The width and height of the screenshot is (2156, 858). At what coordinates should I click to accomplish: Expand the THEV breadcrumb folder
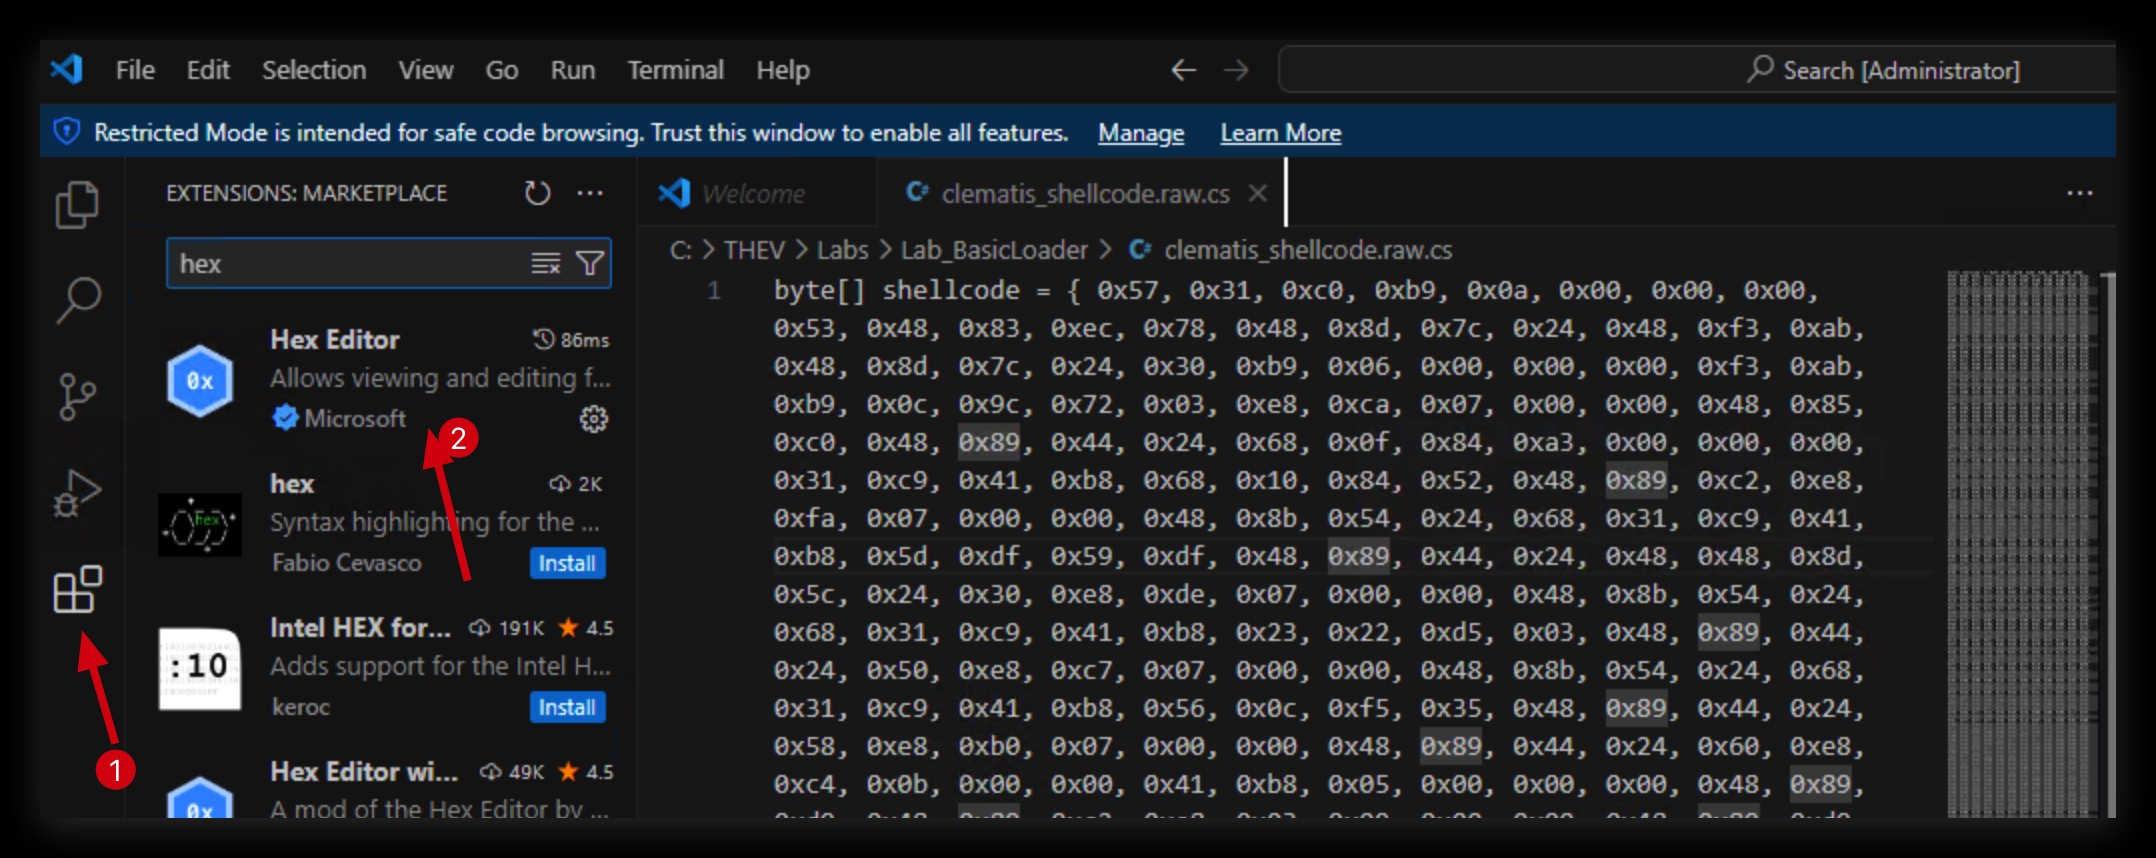click(754, 250)
